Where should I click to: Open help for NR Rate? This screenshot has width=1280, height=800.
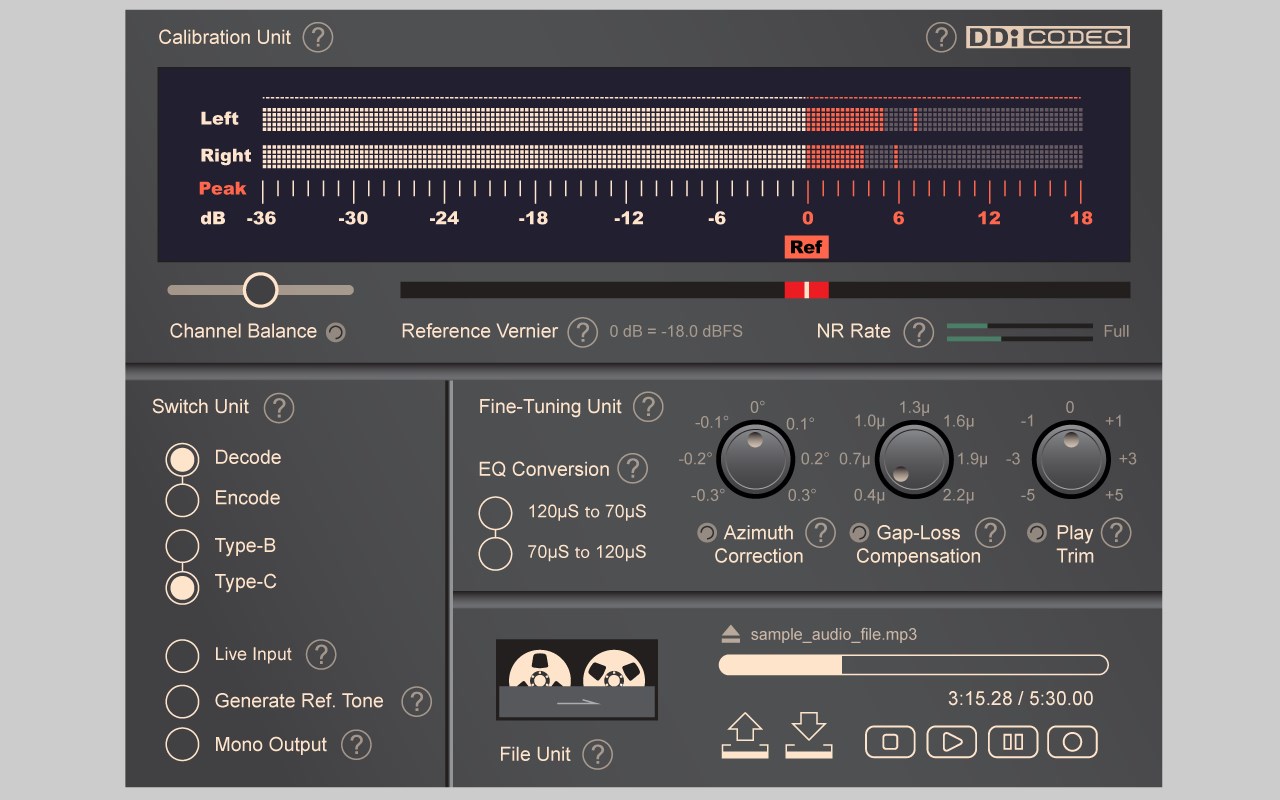[918, 332]
